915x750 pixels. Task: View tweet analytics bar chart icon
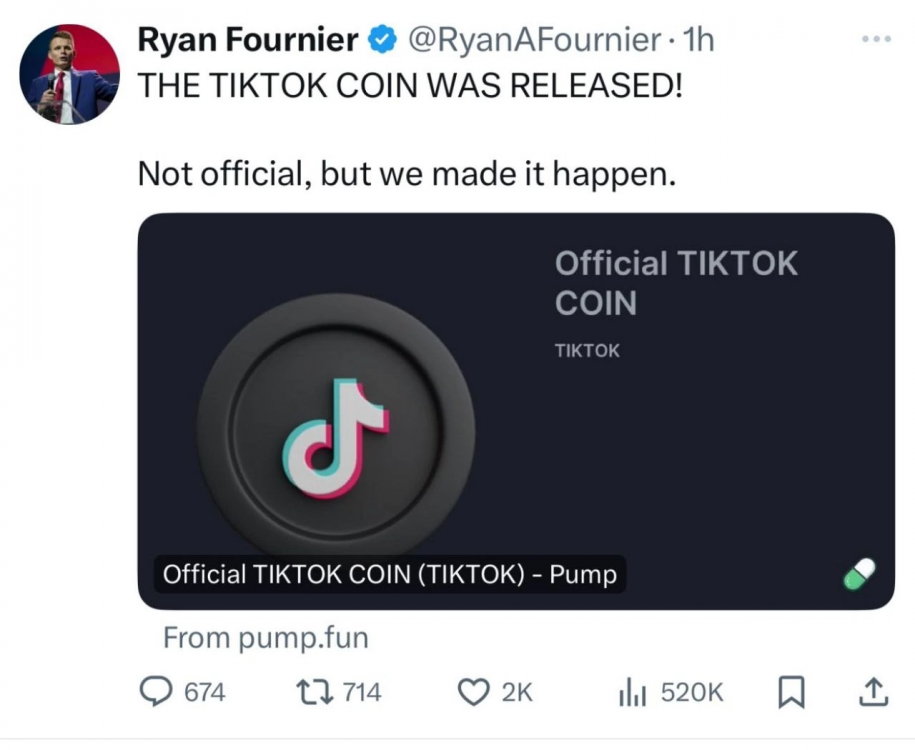pyautogui.click(x=632, y=691)
